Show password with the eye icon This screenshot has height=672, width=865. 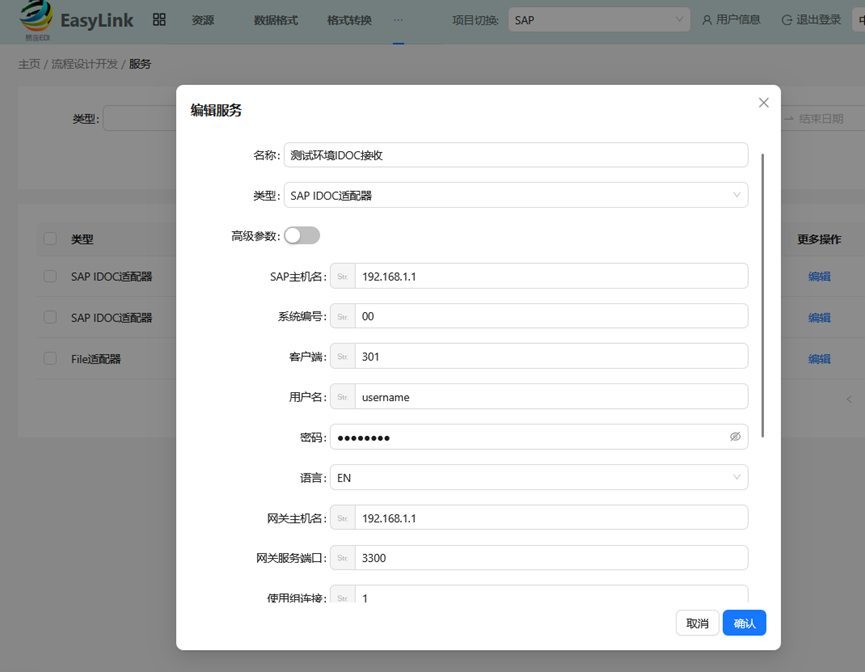(735, 437)
